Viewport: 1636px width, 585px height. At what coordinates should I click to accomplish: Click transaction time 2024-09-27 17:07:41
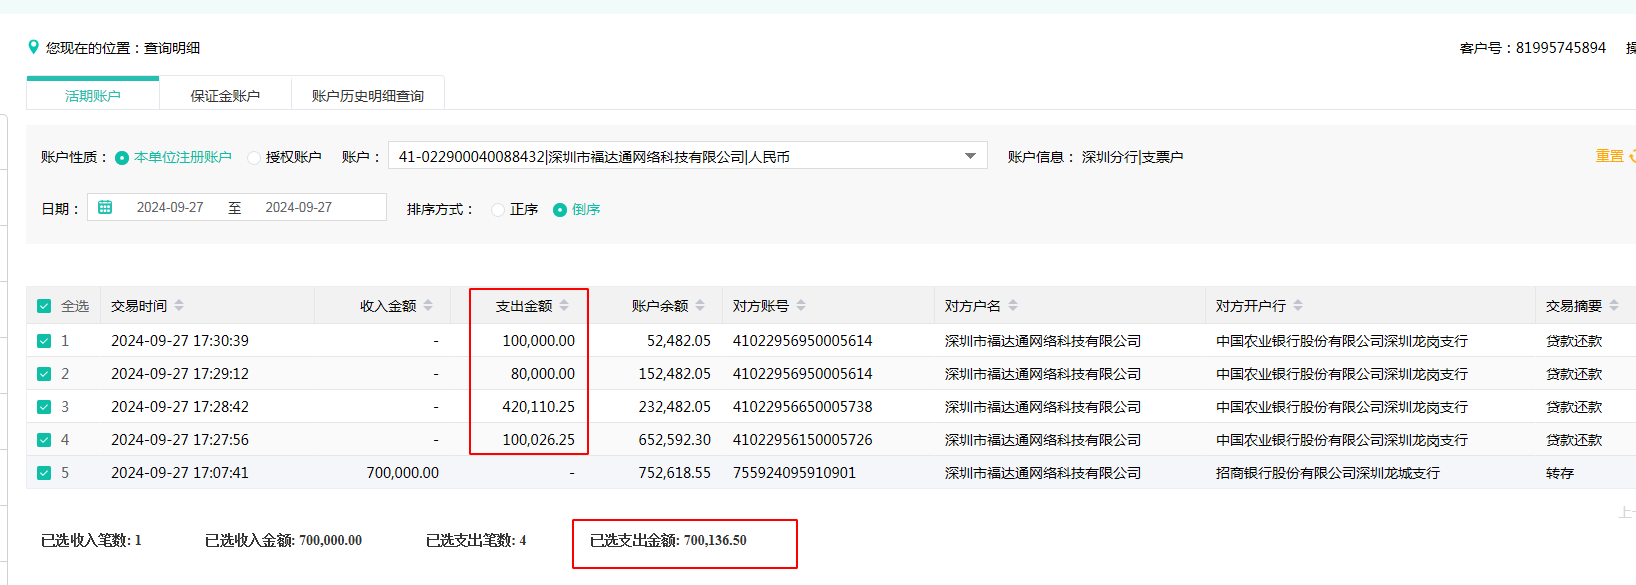[x=180, y=473]
